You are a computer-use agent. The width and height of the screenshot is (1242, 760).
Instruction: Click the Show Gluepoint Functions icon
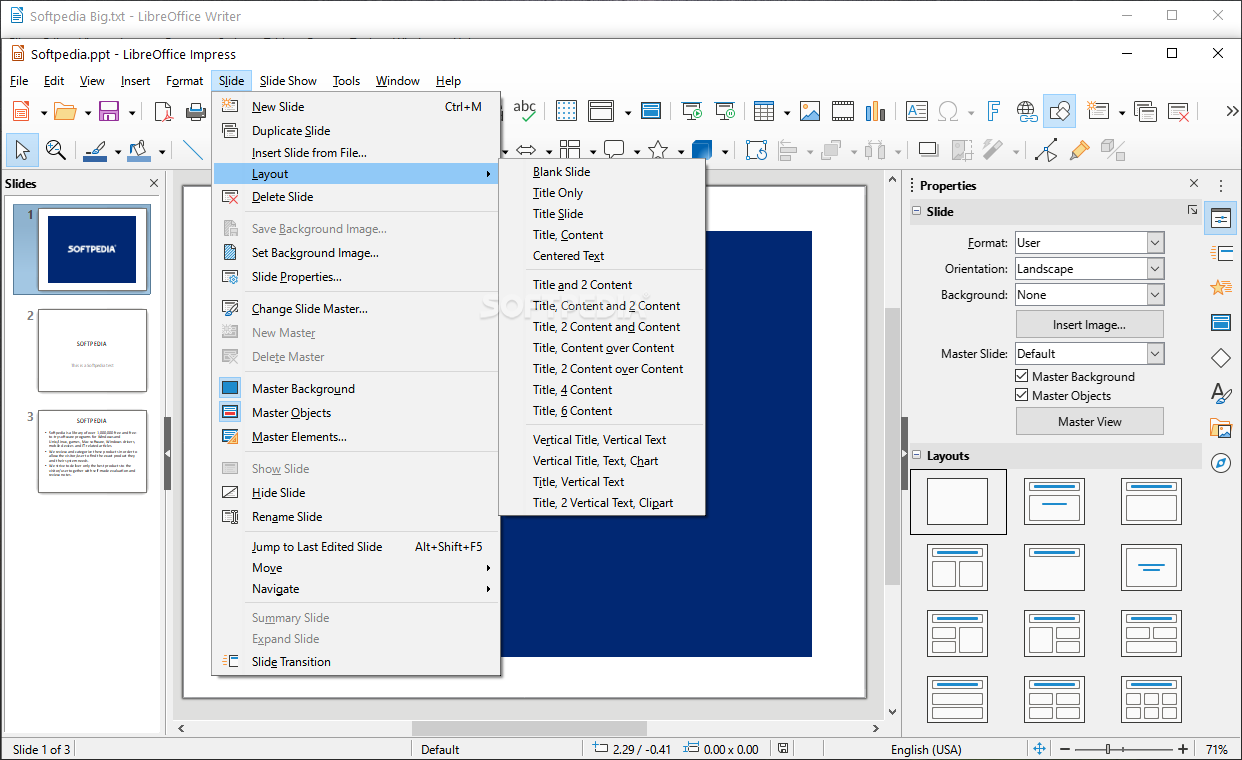click(x=1079, y=150)
